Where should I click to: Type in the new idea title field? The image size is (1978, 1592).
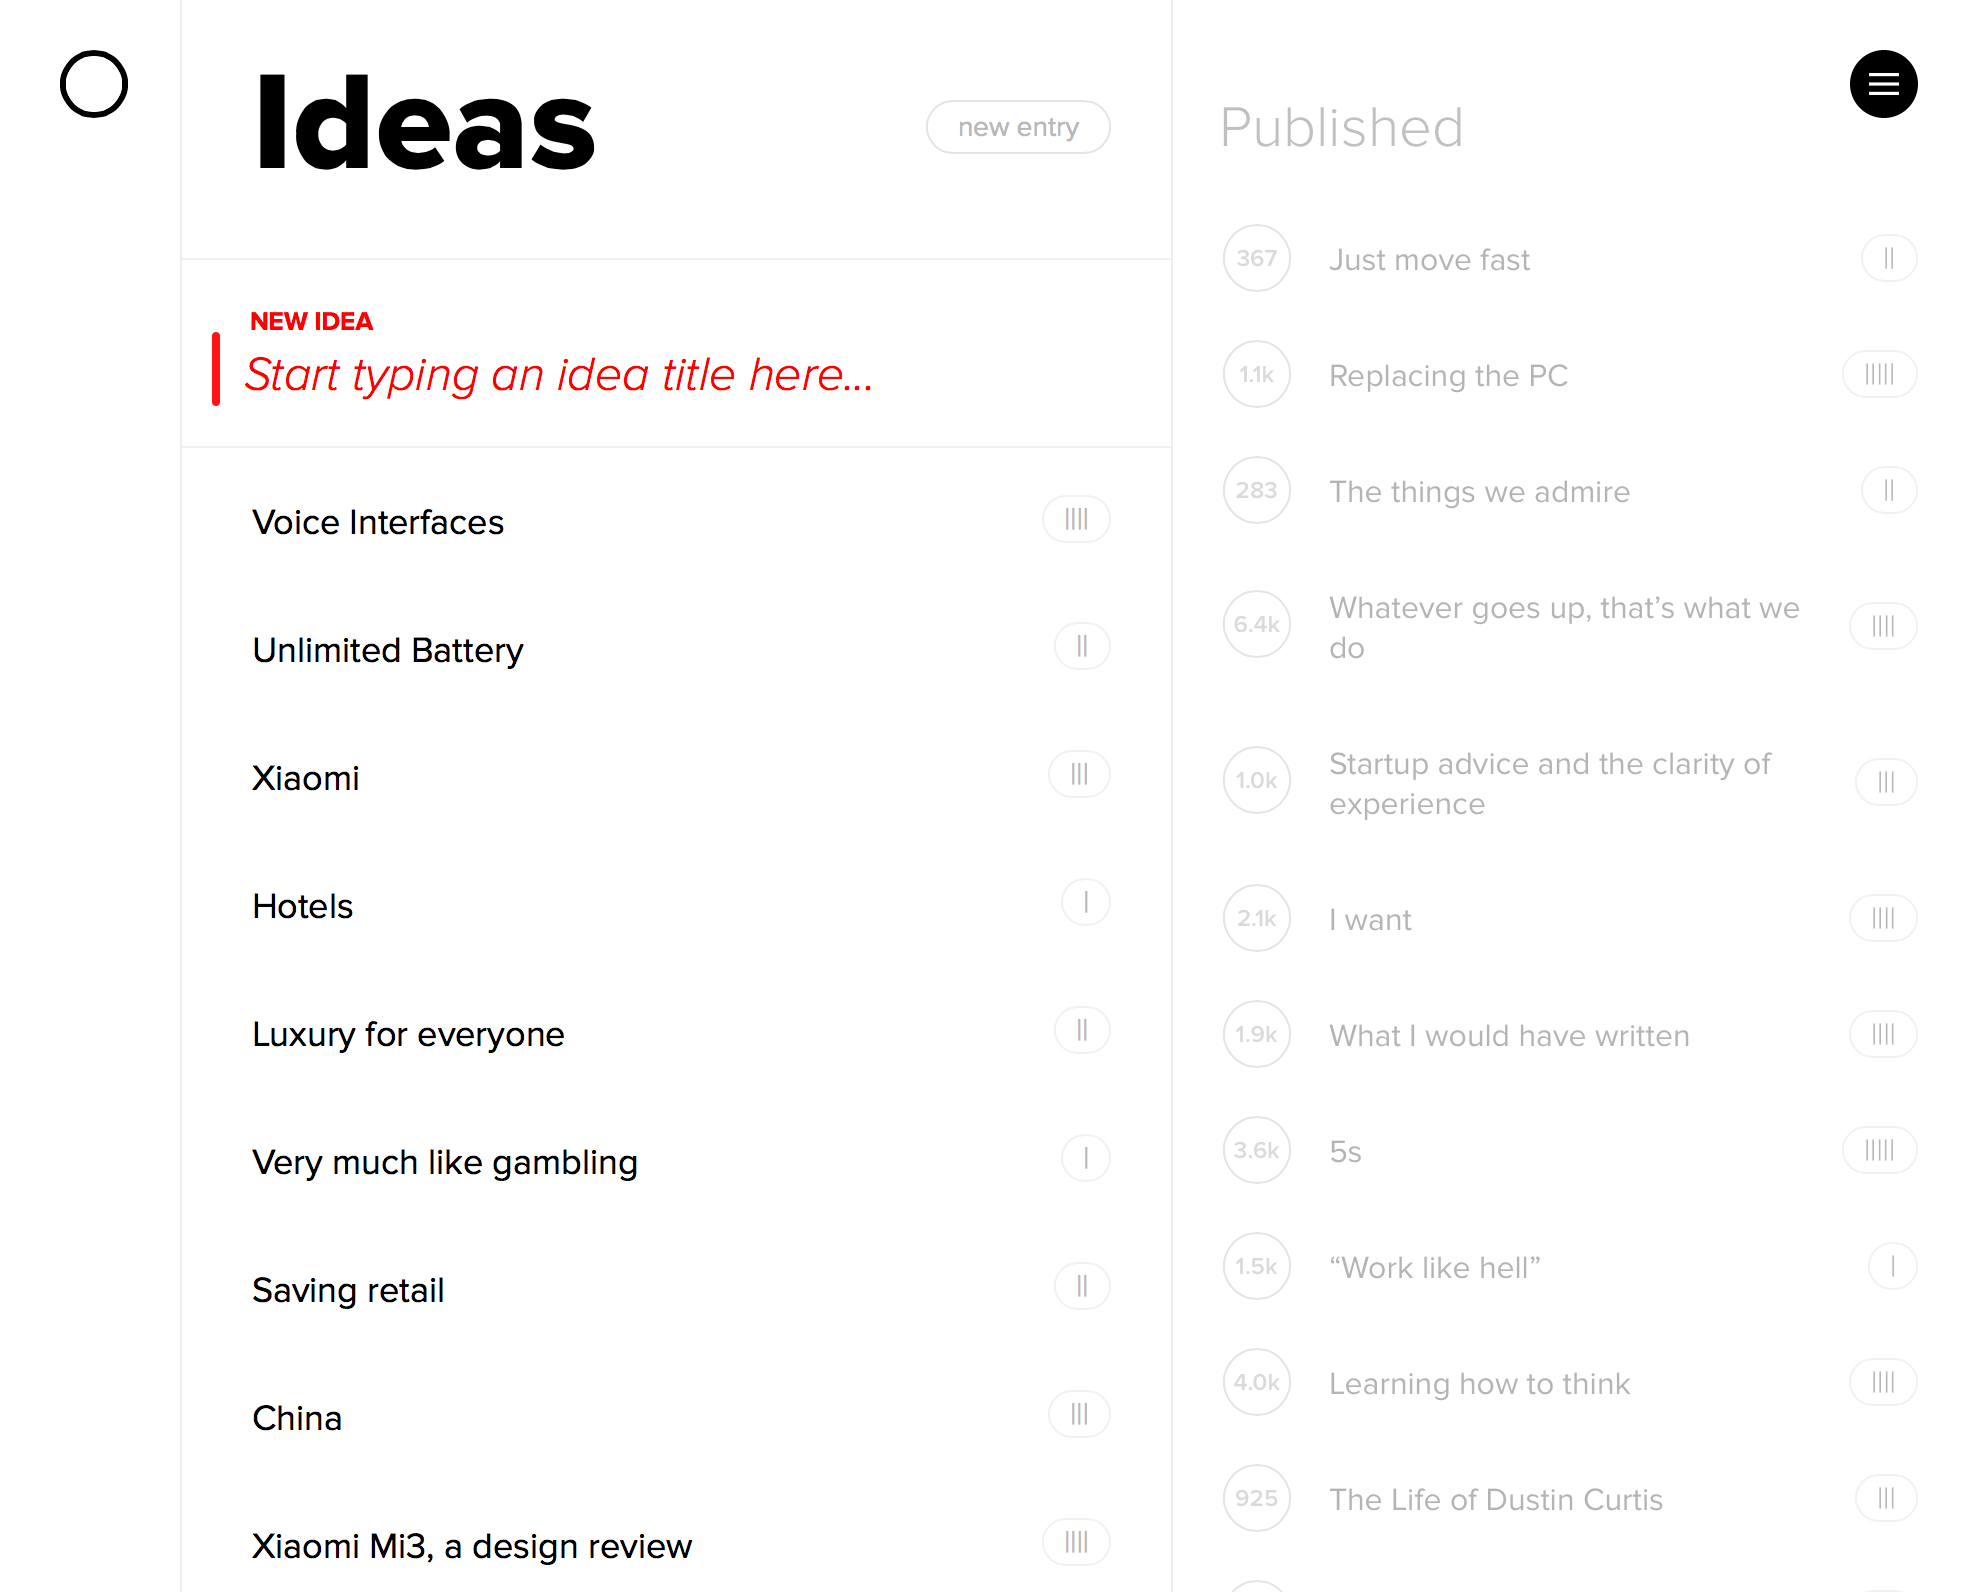[560, 375]
